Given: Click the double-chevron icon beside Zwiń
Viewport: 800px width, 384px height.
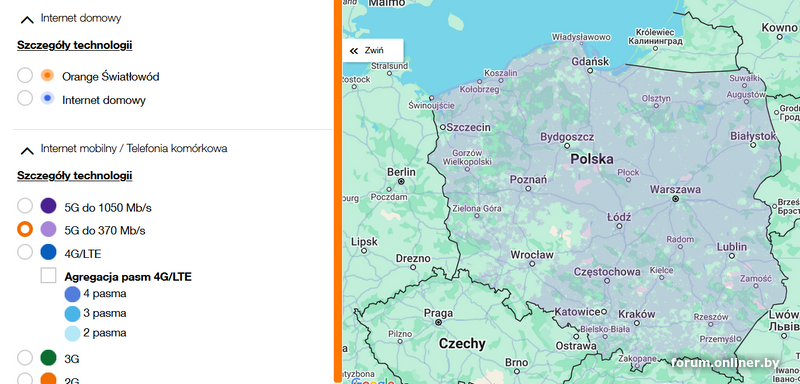Looking at the screenshot, I should [354, 51].
